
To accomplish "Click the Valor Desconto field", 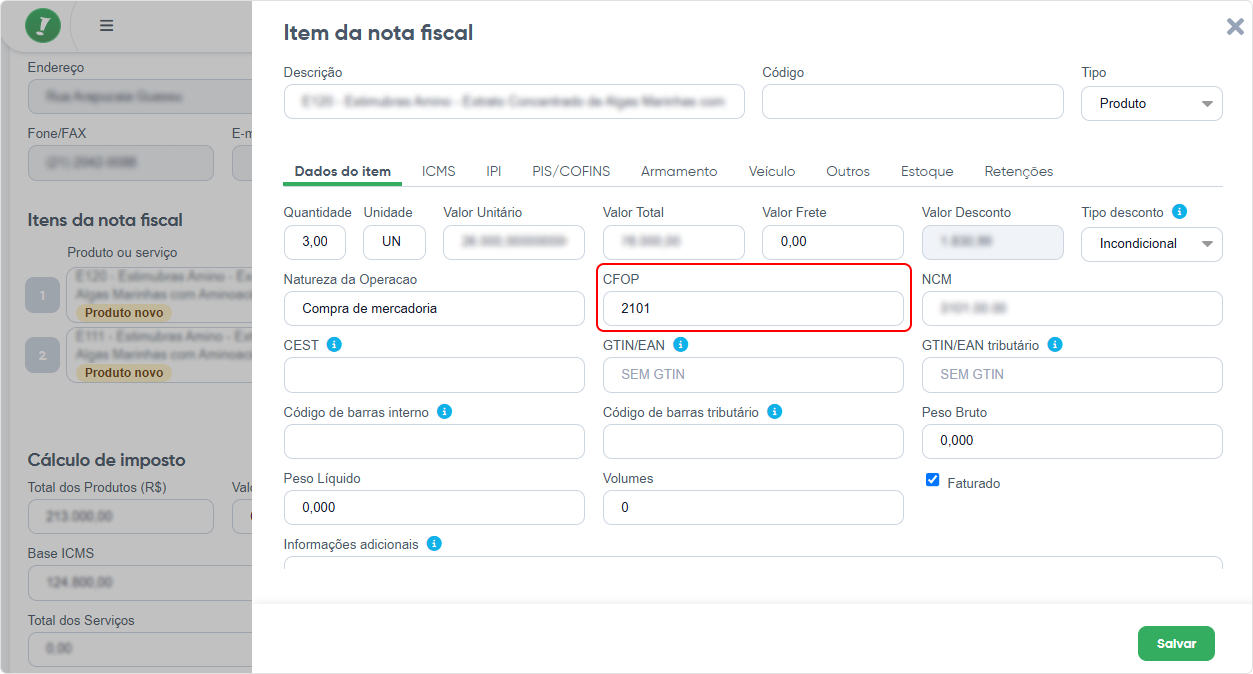I will pos(993,242).
